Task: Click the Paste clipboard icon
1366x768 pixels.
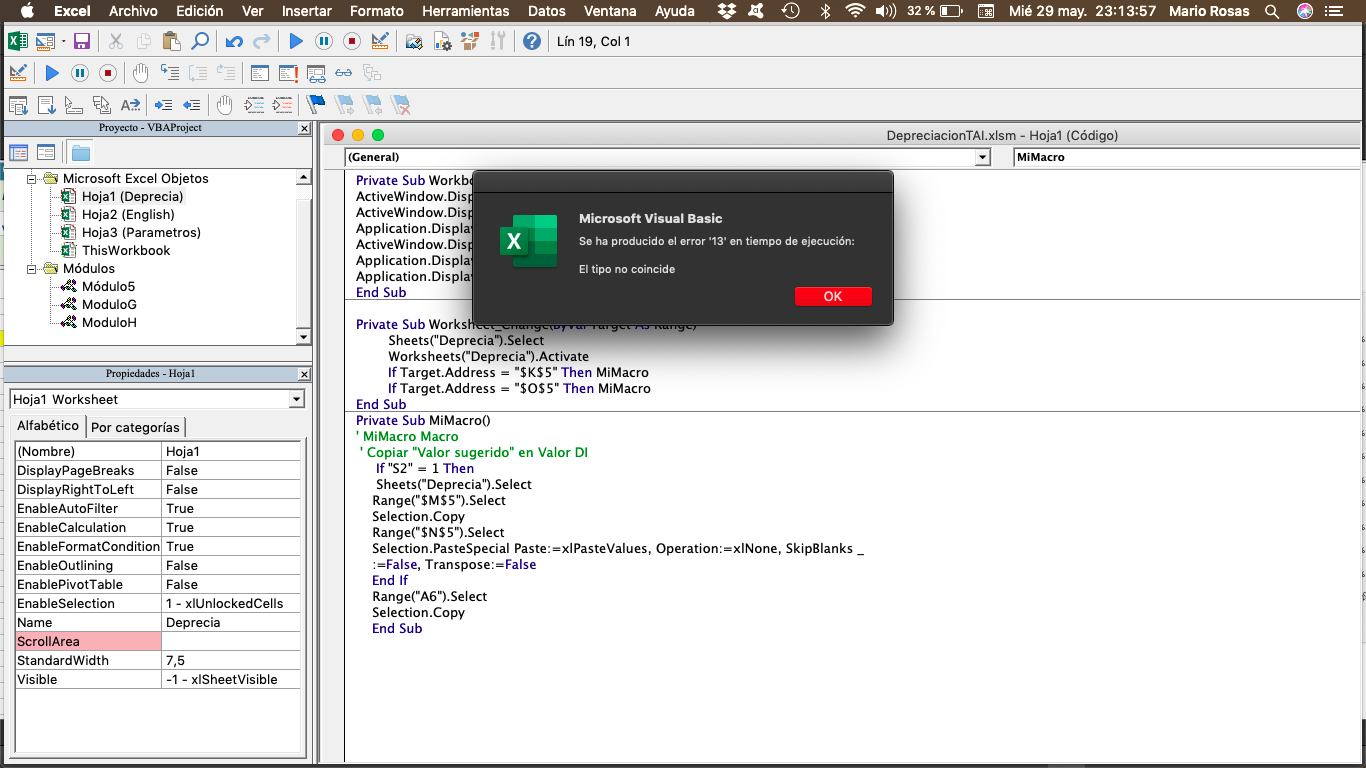Action: [x=172, y=41]
